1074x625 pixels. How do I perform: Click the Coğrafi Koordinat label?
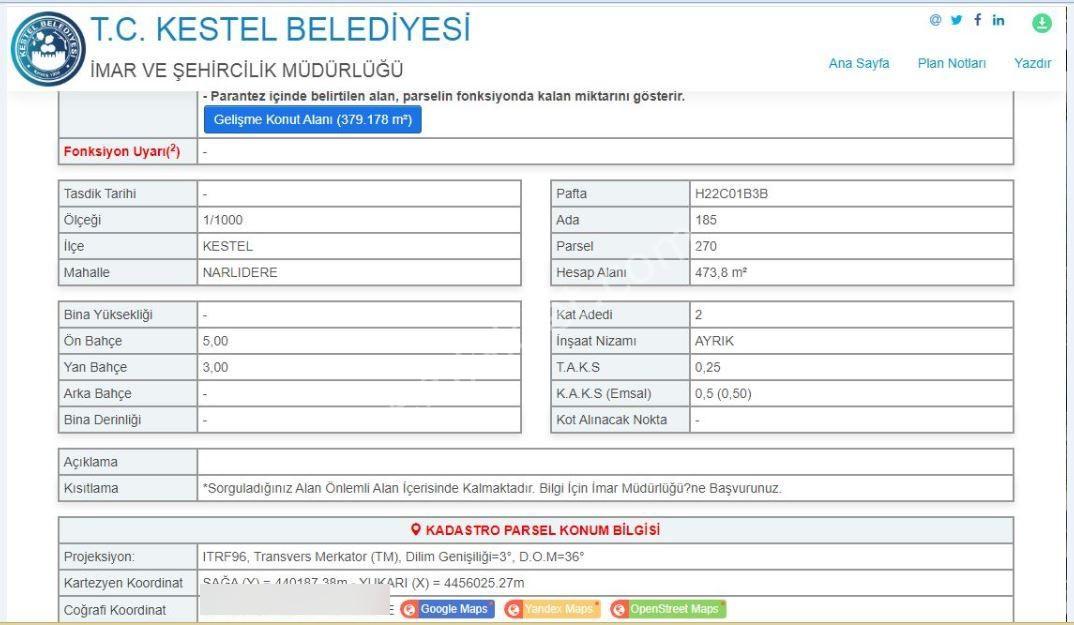pos(115,610)
